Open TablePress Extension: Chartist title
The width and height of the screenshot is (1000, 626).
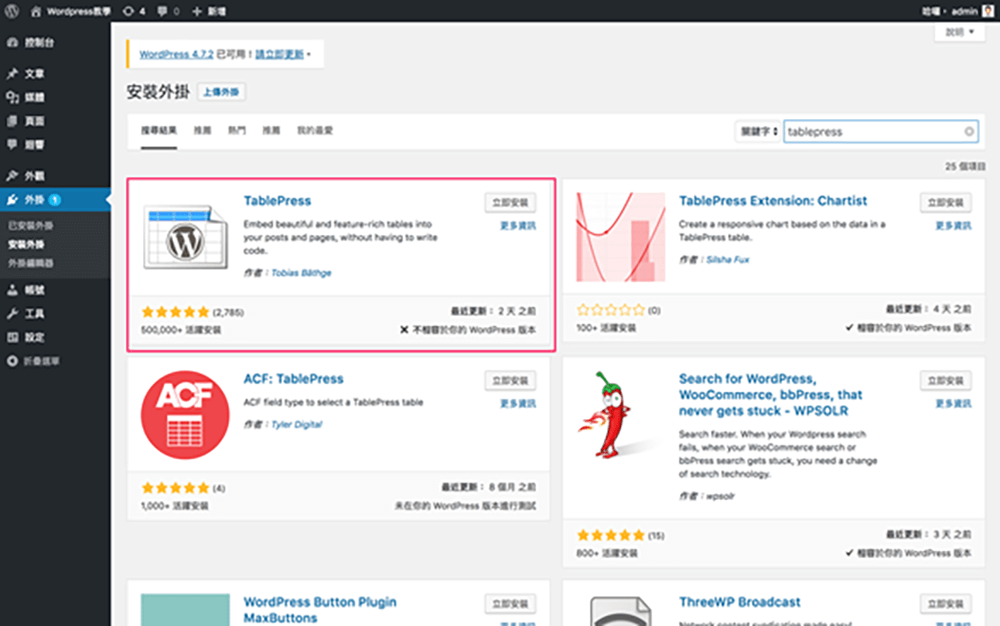pyautogui.click(x=773, y=201)
